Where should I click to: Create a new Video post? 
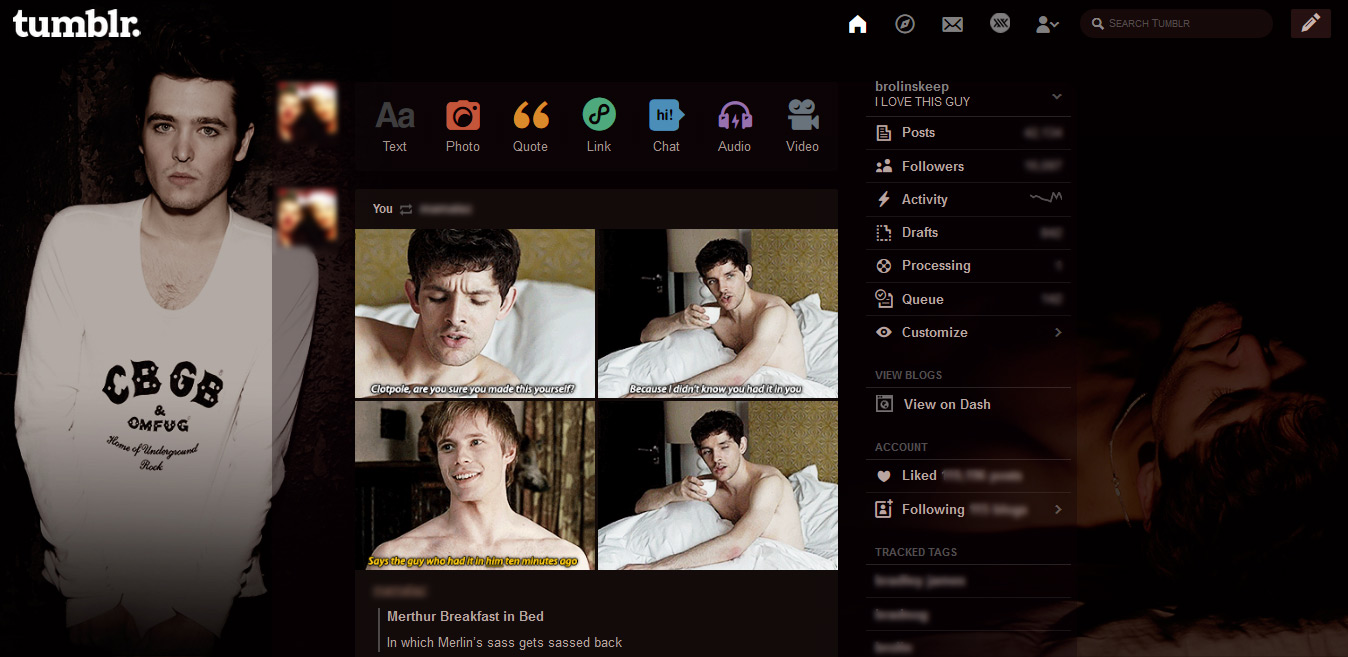(x=802, y=127)
